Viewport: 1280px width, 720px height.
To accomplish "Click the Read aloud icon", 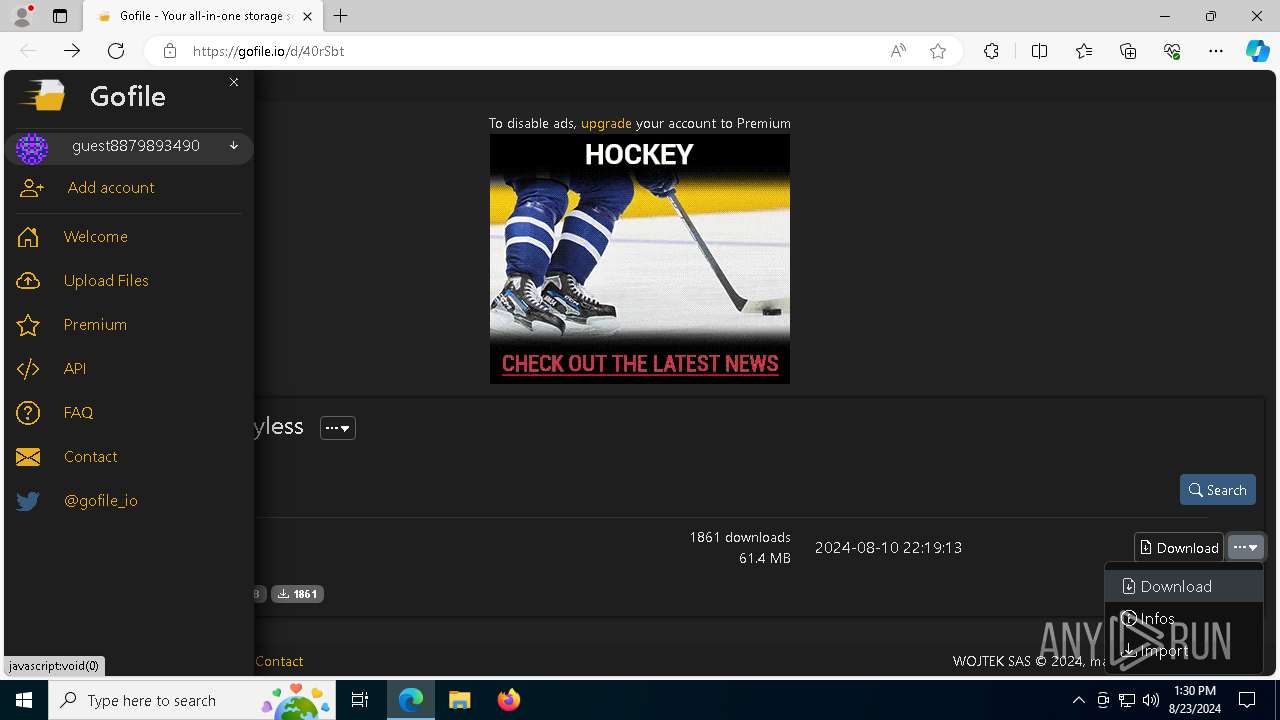I will click(898, 51).
